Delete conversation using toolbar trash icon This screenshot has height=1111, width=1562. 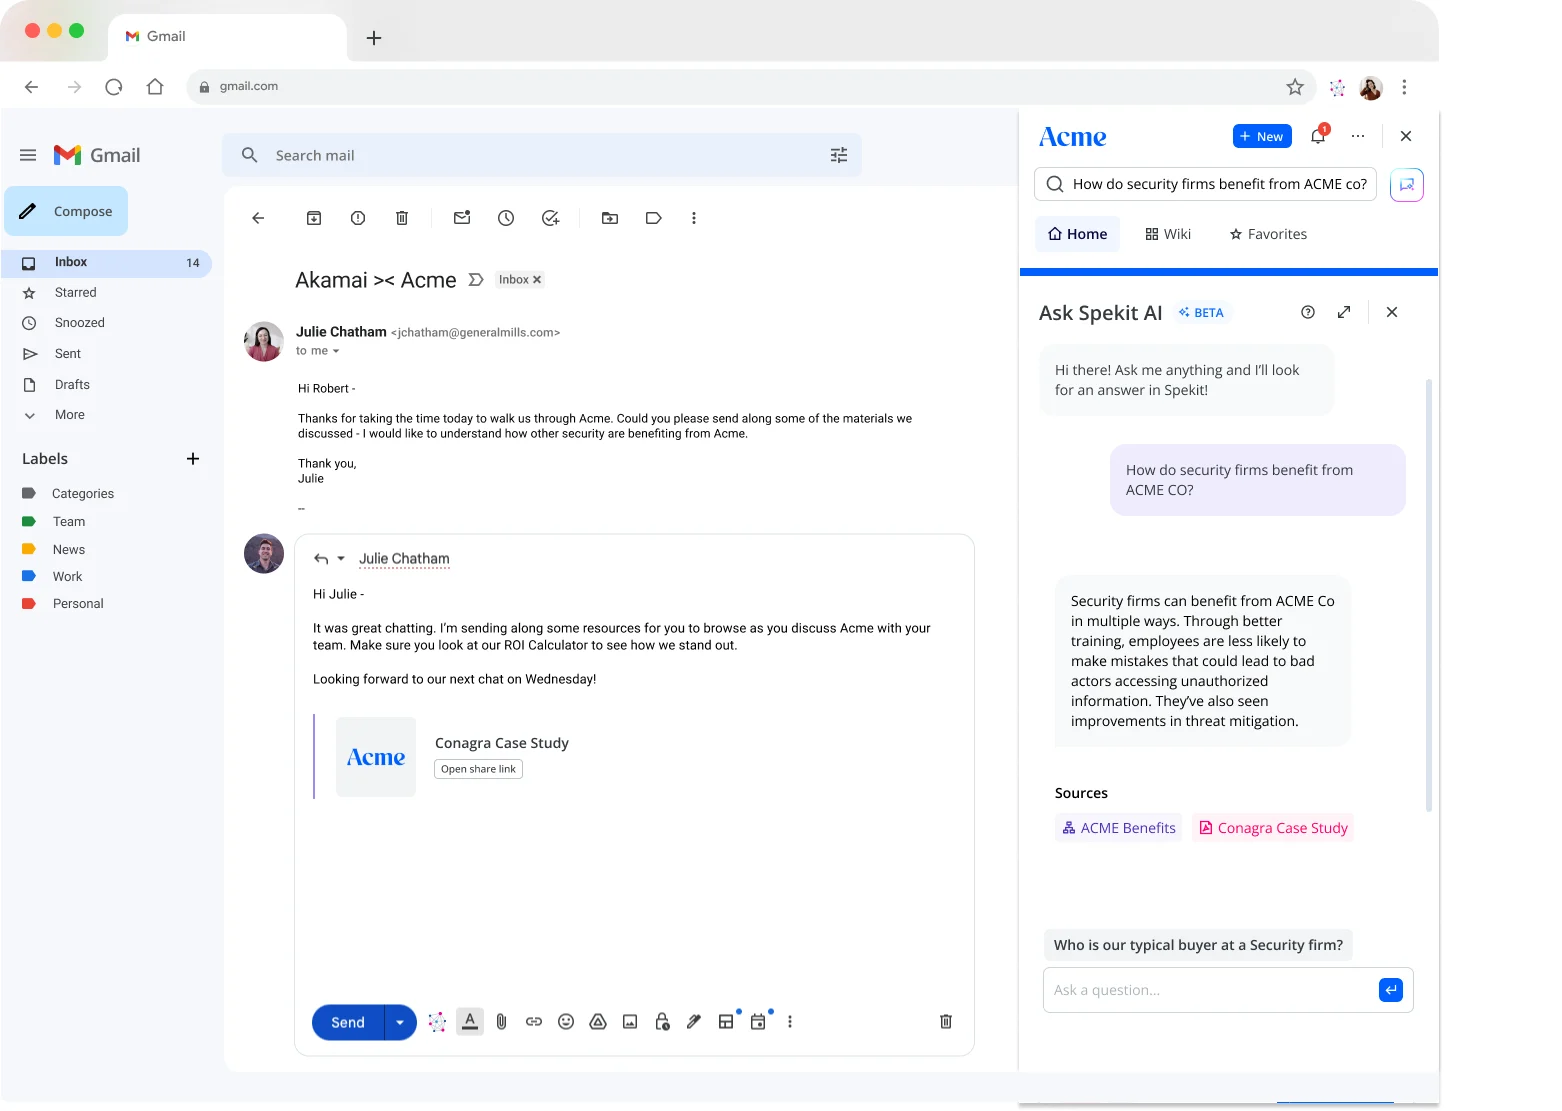402,218
